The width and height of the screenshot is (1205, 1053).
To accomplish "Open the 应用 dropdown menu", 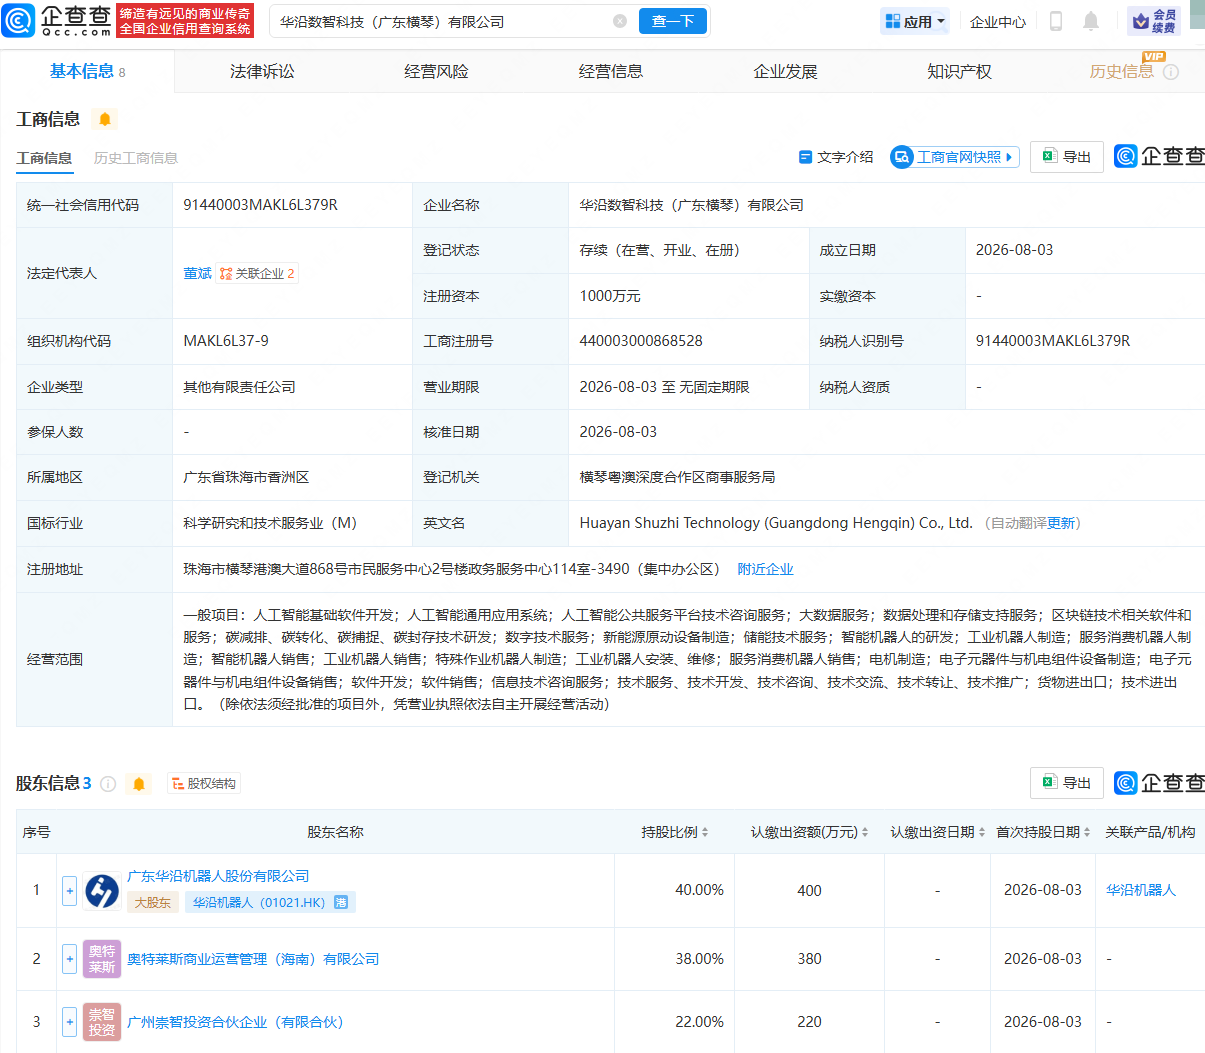I will click(915, 21).
